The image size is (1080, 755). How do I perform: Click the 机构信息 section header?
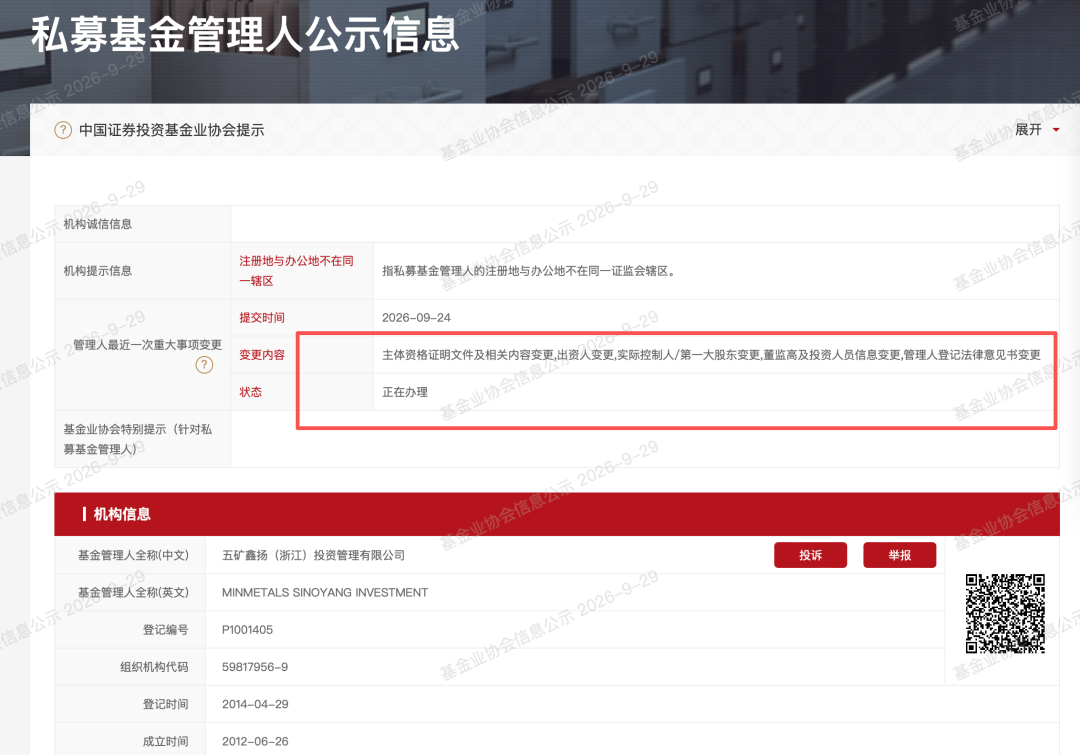click(122, 514)
